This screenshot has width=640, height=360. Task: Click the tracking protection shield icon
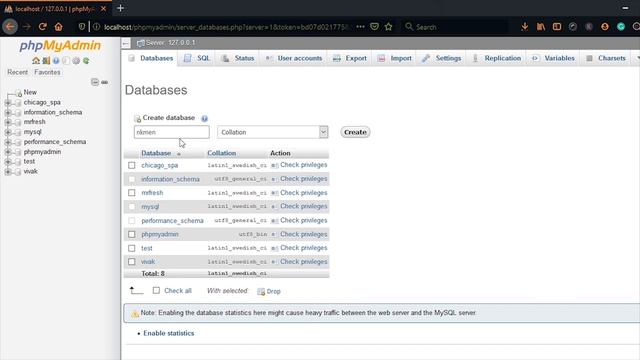tap(82, 27)
